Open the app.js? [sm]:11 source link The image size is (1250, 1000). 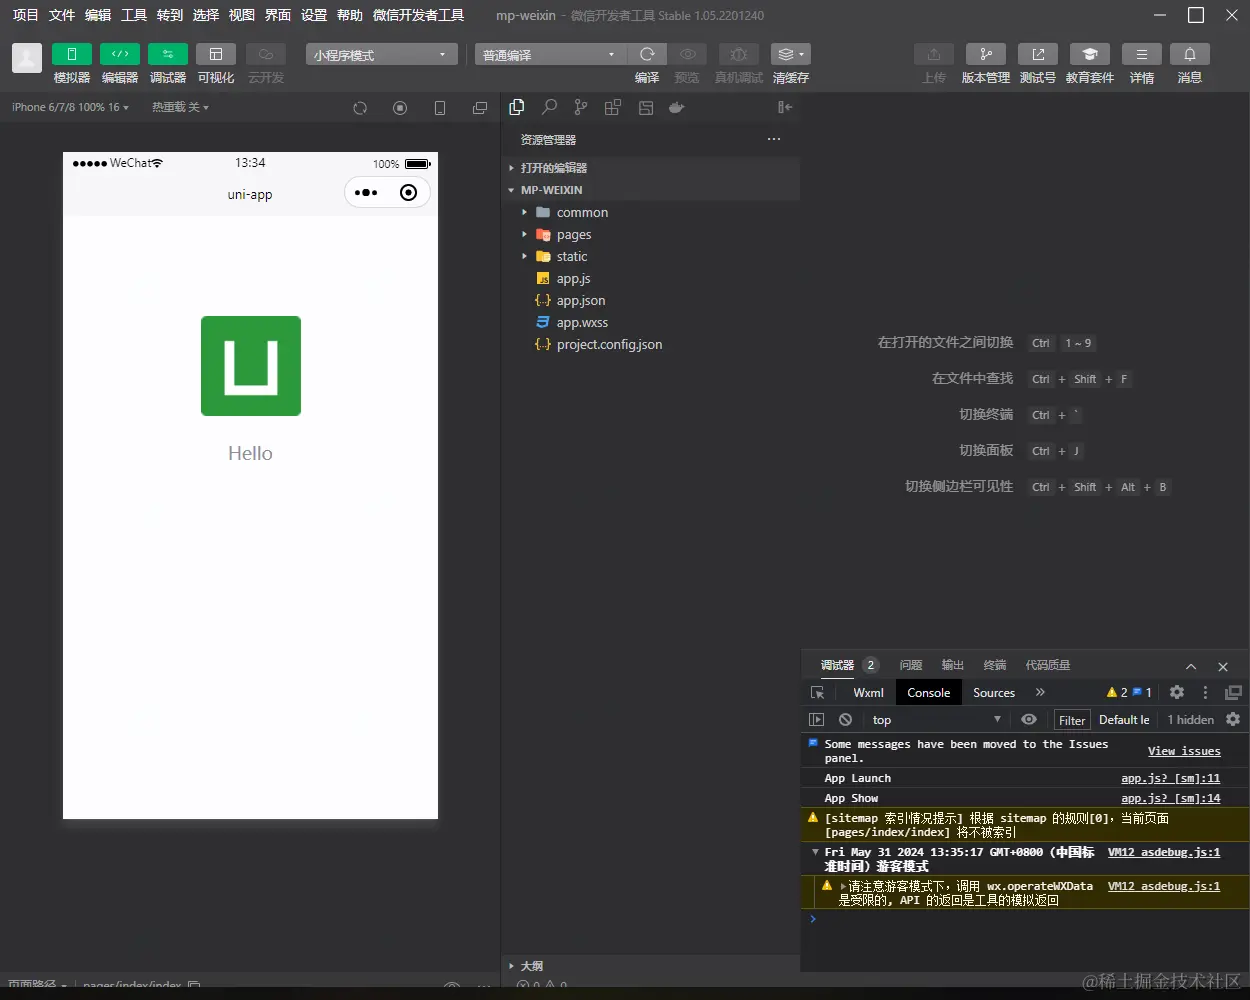[x=1170, y=778]
